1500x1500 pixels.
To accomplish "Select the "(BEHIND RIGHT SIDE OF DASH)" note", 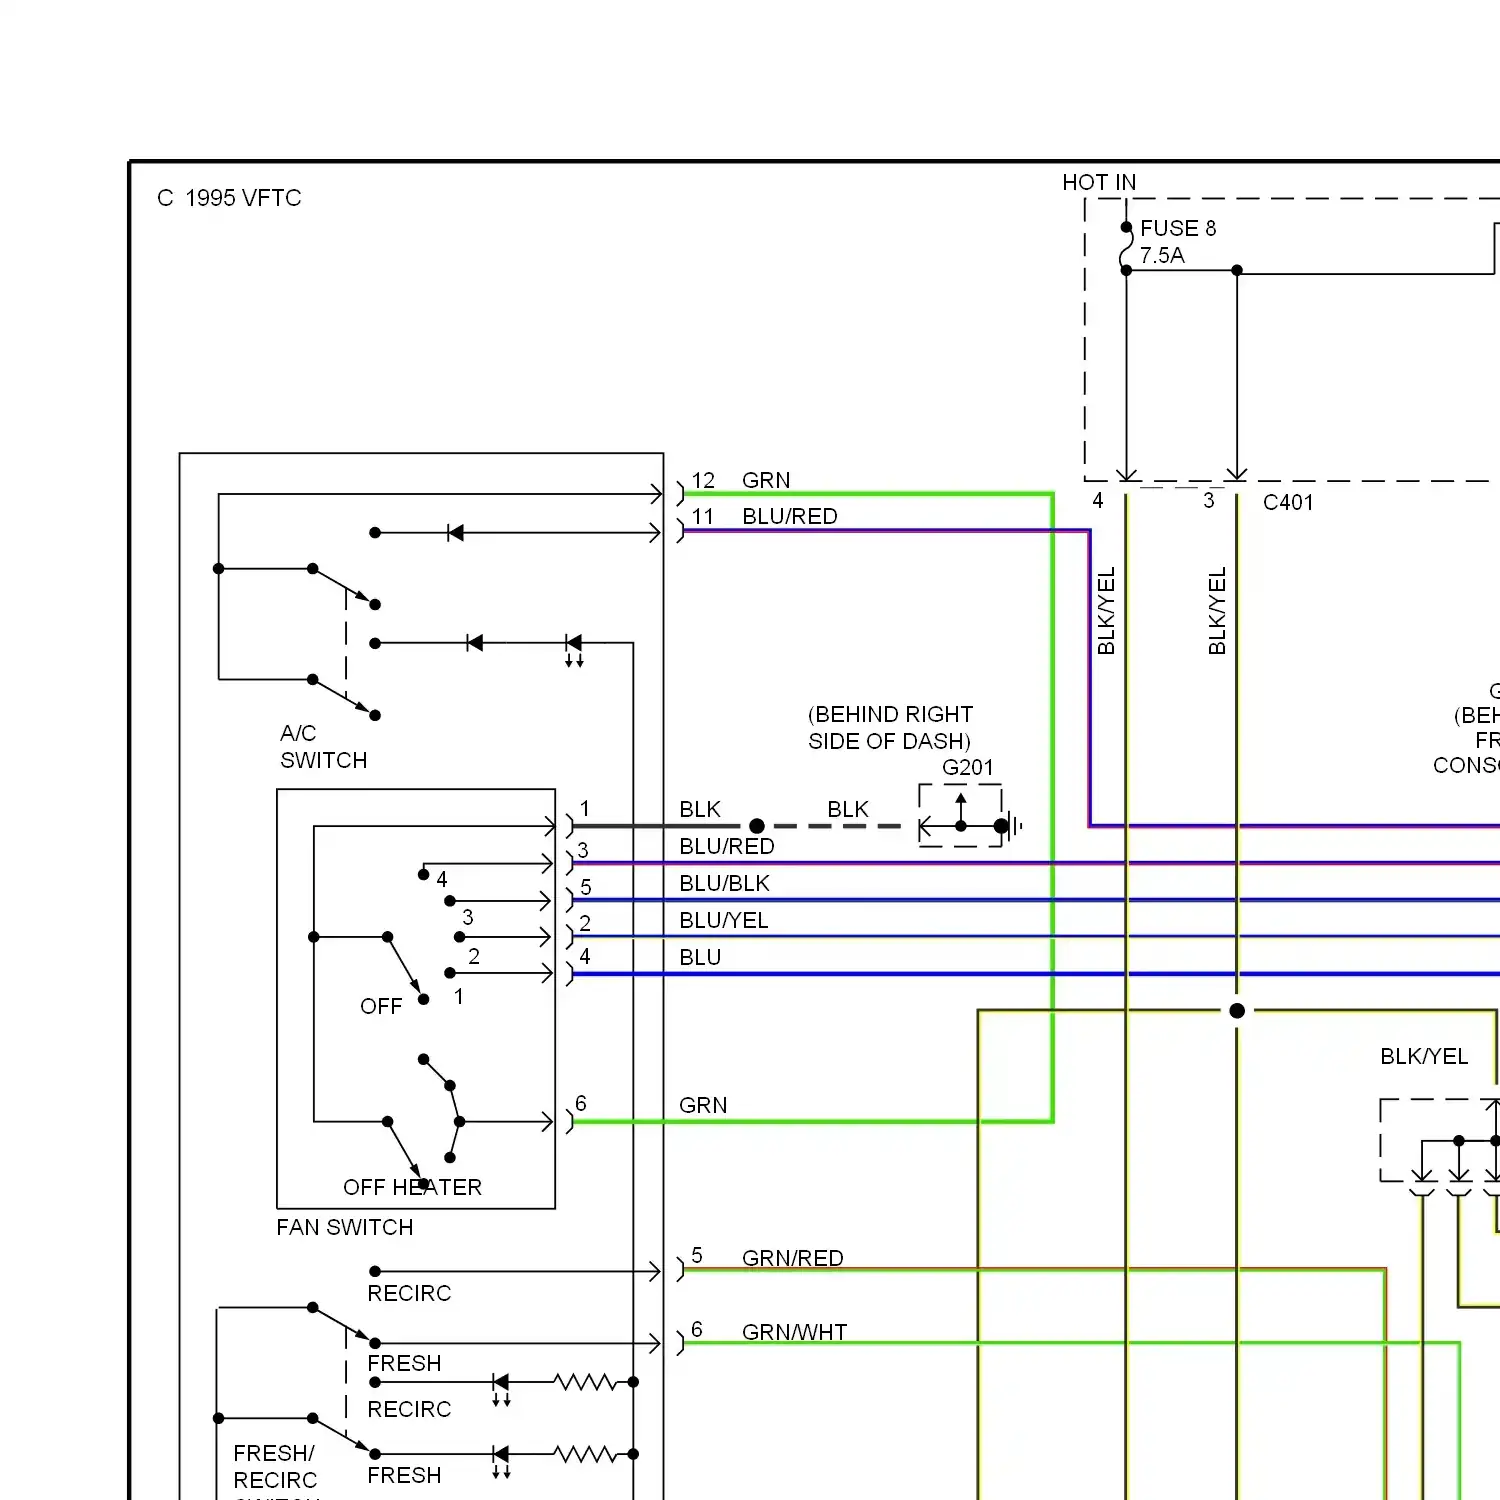I will [x=890, y=727].
